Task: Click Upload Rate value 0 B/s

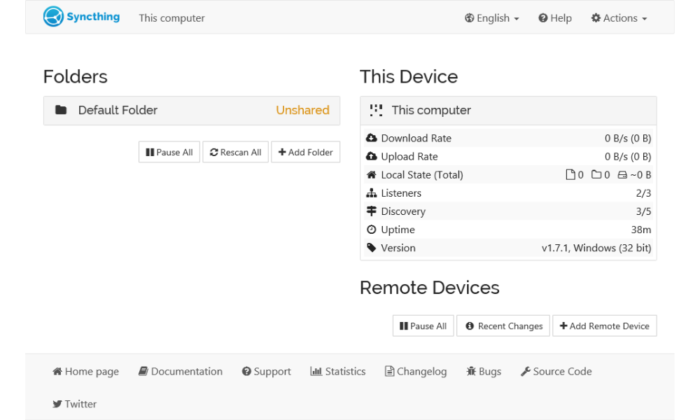Action: coord(628,157)
